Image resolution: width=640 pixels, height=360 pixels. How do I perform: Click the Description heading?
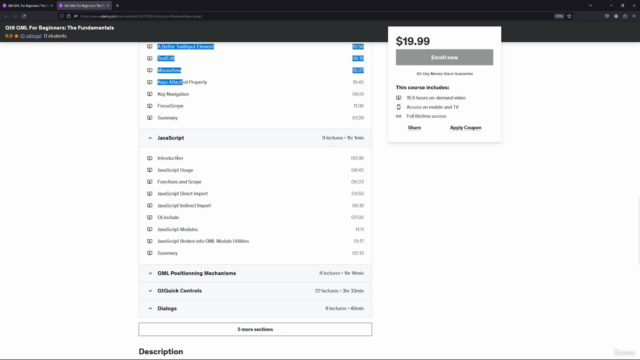(x=161, y=351)
